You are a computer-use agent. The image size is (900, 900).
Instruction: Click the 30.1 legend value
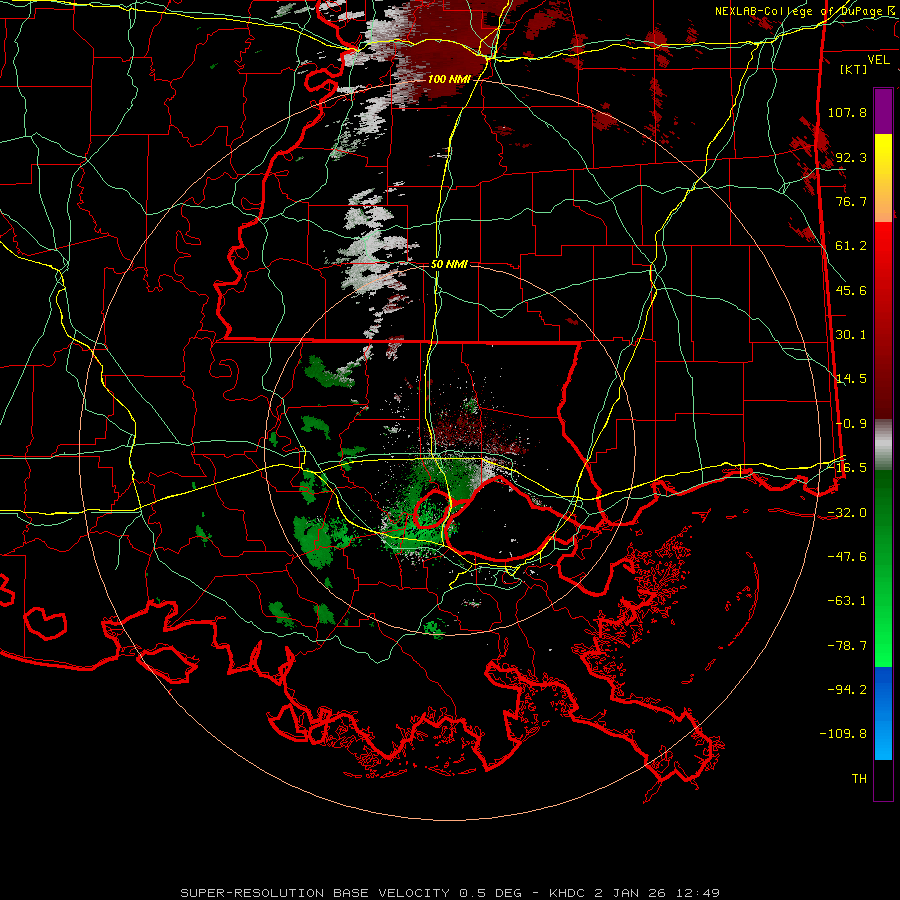coord(851,335)
